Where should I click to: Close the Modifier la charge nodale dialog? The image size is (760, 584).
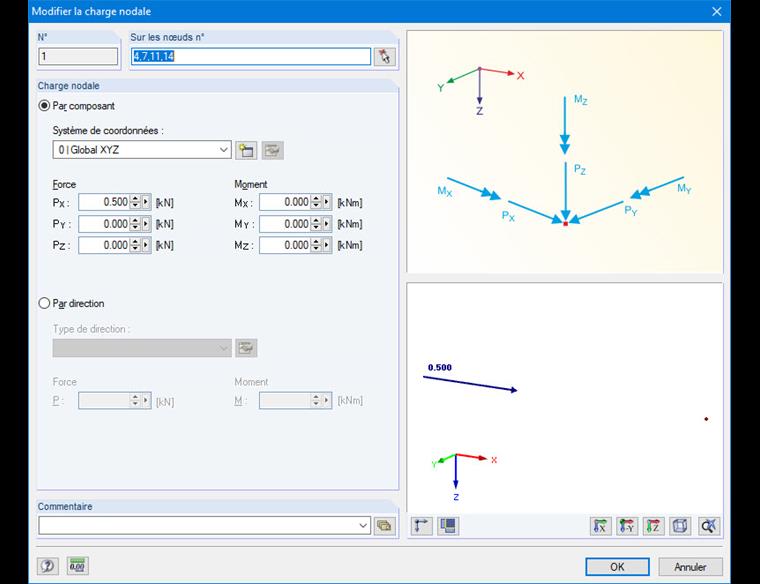click(x=717, y=11)
